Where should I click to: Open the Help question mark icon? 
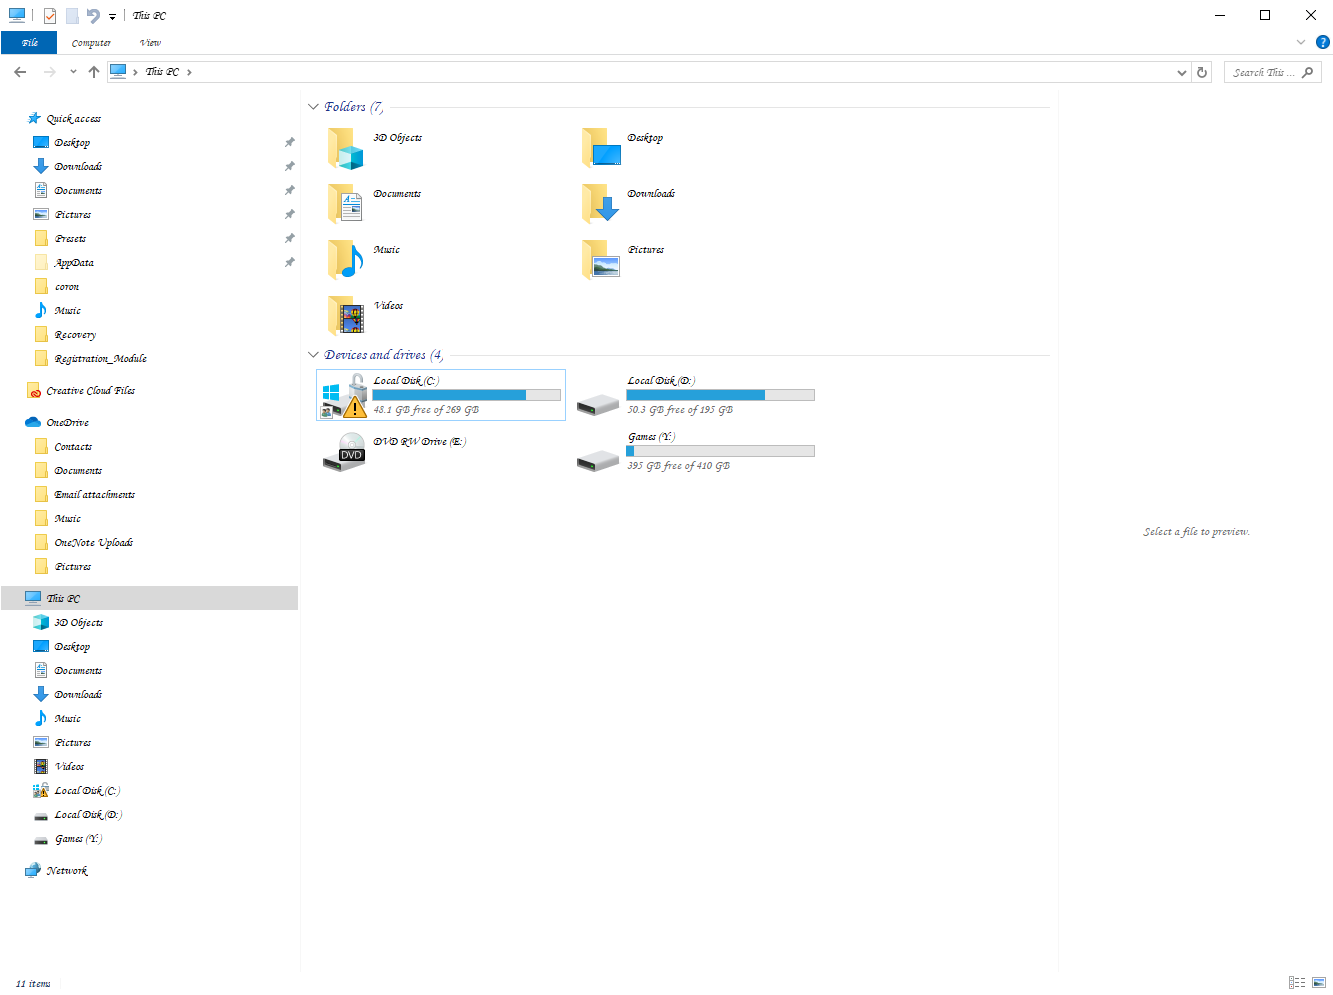(1322, 42)
